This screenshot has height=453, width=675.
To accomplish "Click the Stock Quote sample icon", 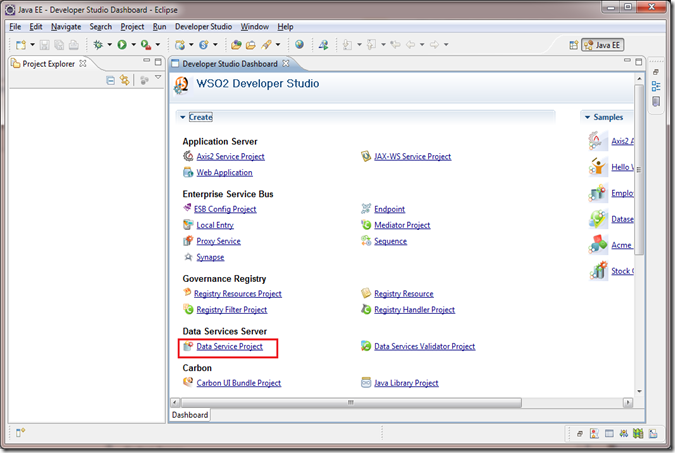I will click(598, 271).
